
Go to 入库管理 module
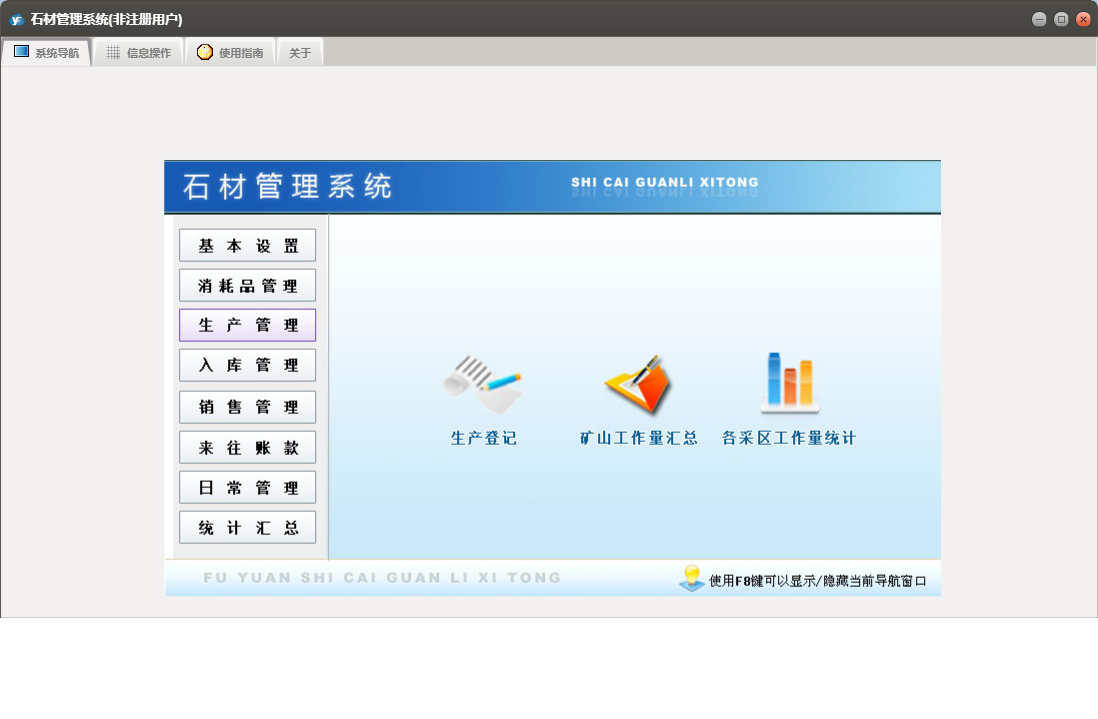pyautogui.click(x=247, y=366)
